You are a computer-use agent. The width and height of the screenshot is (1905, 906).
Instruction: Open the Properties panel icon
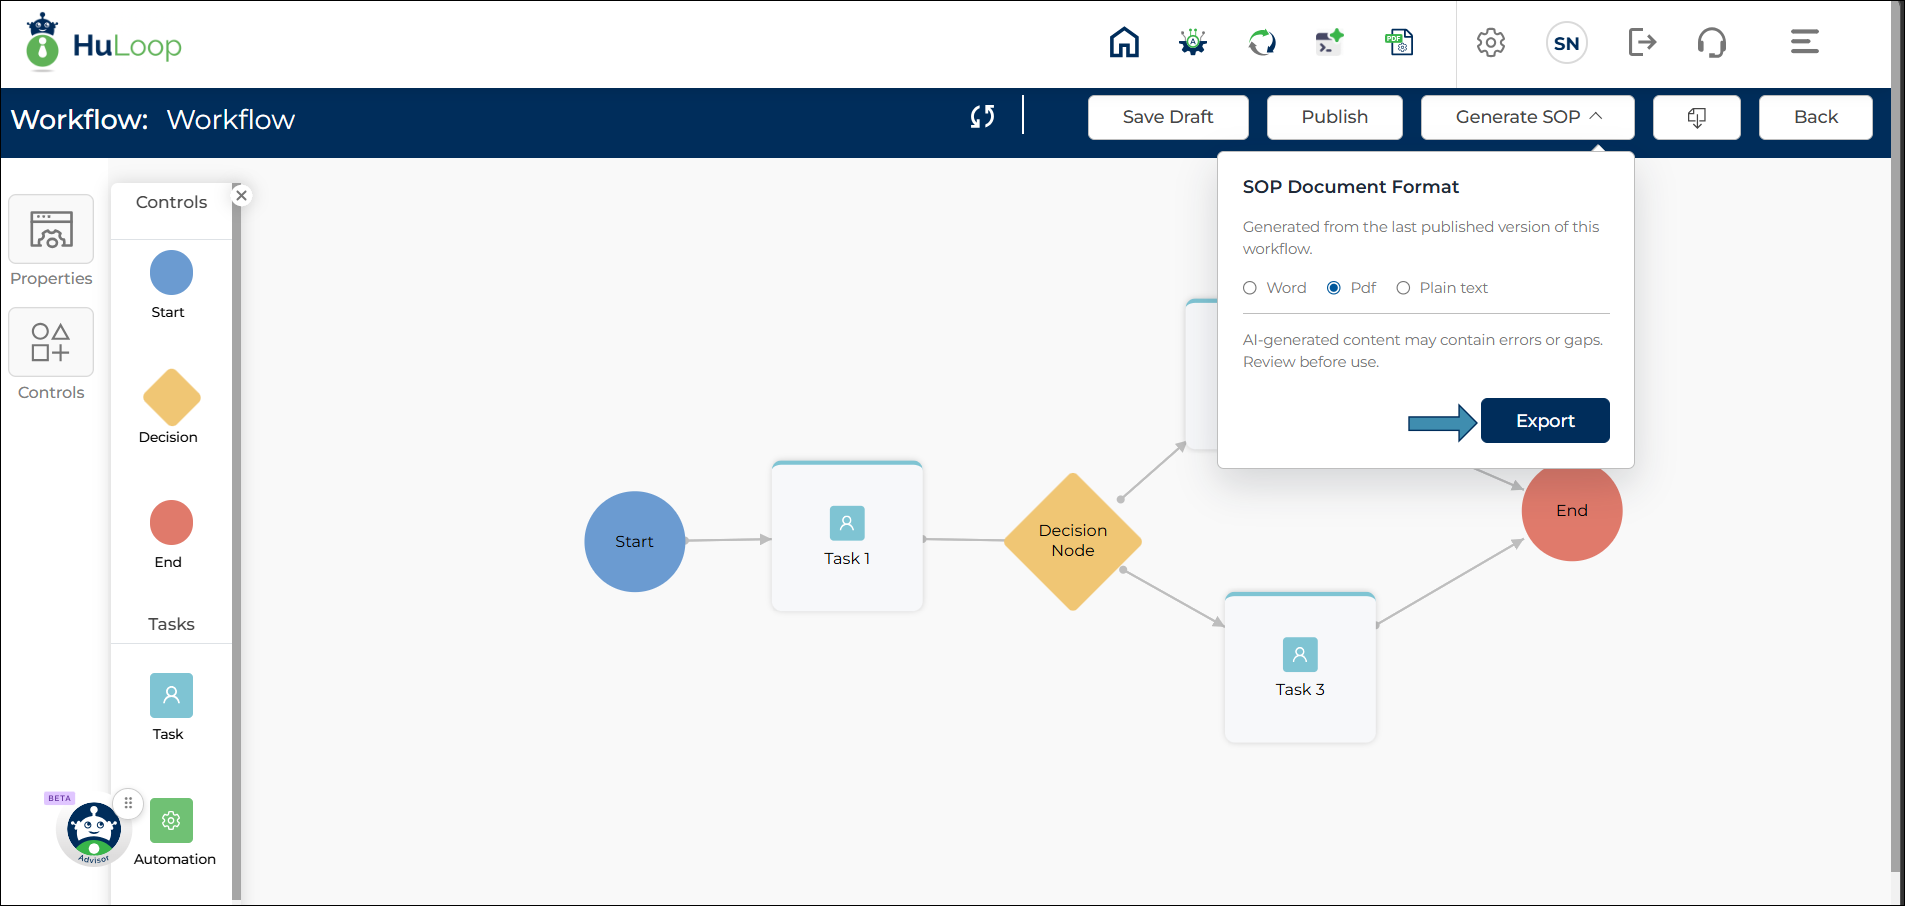(x=51, y=229)
